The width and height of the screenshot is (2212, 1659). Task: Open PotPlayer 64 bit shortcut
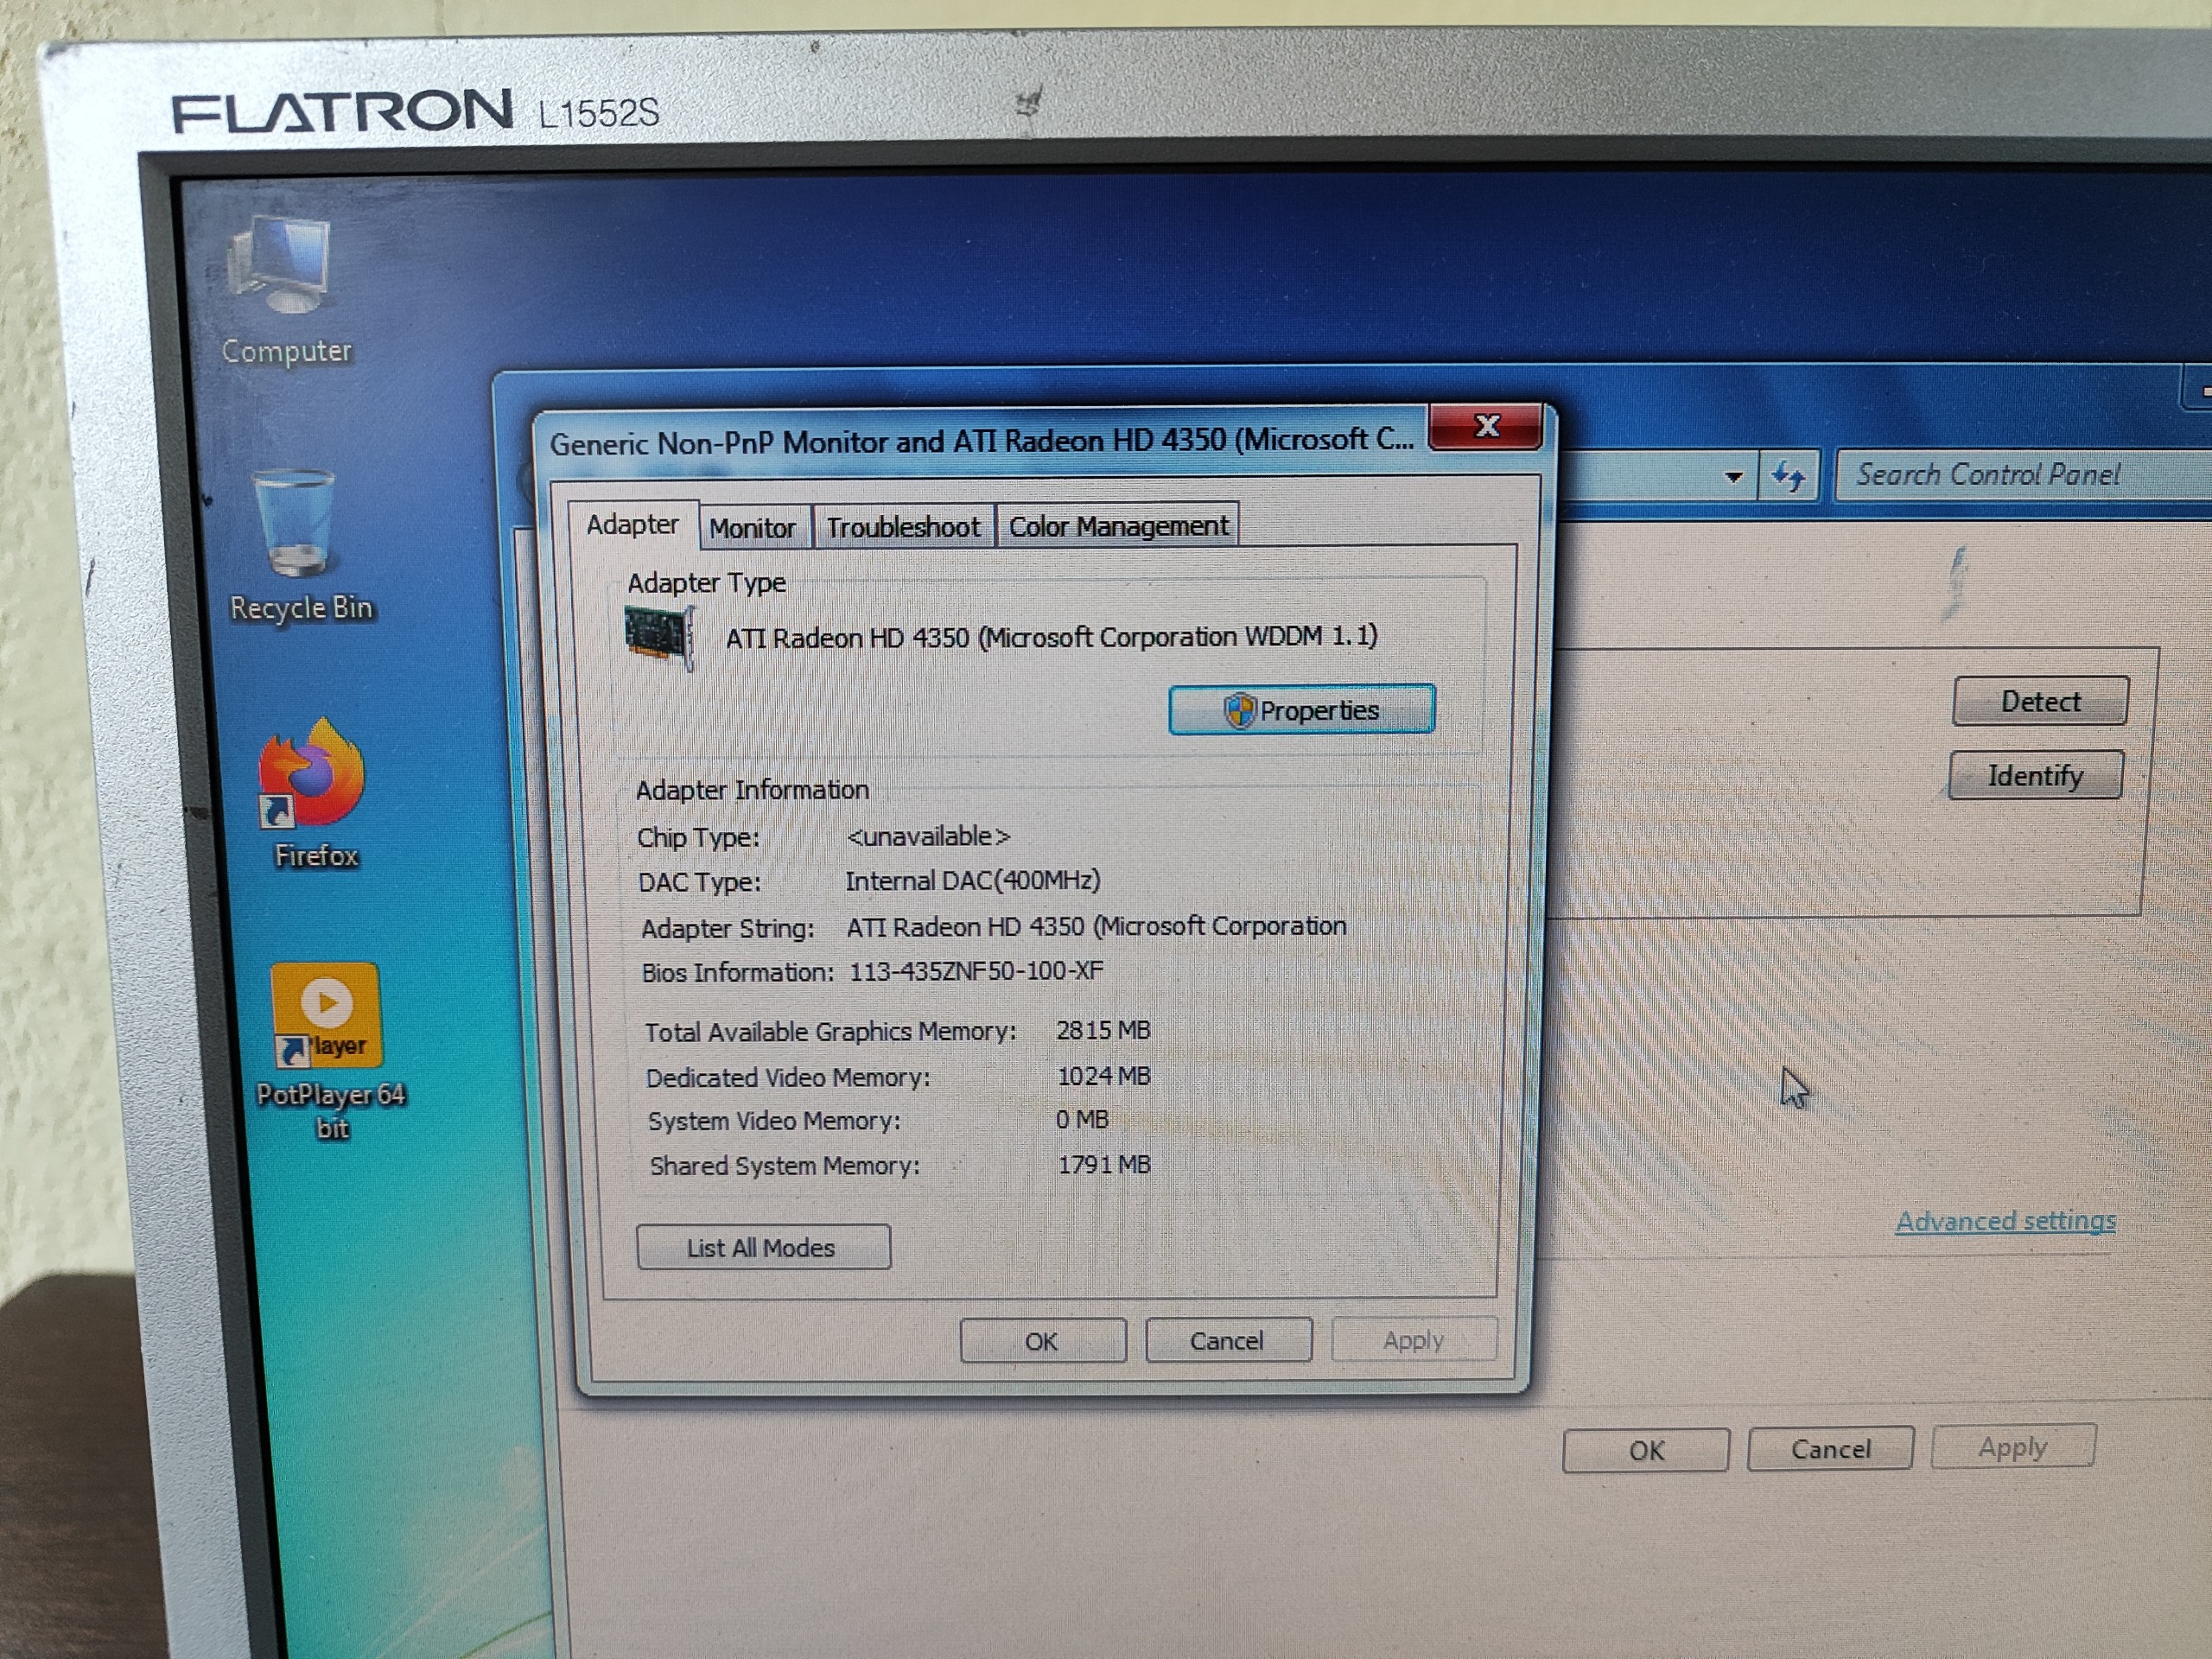pyautogui.click(x=326, y=1020)
